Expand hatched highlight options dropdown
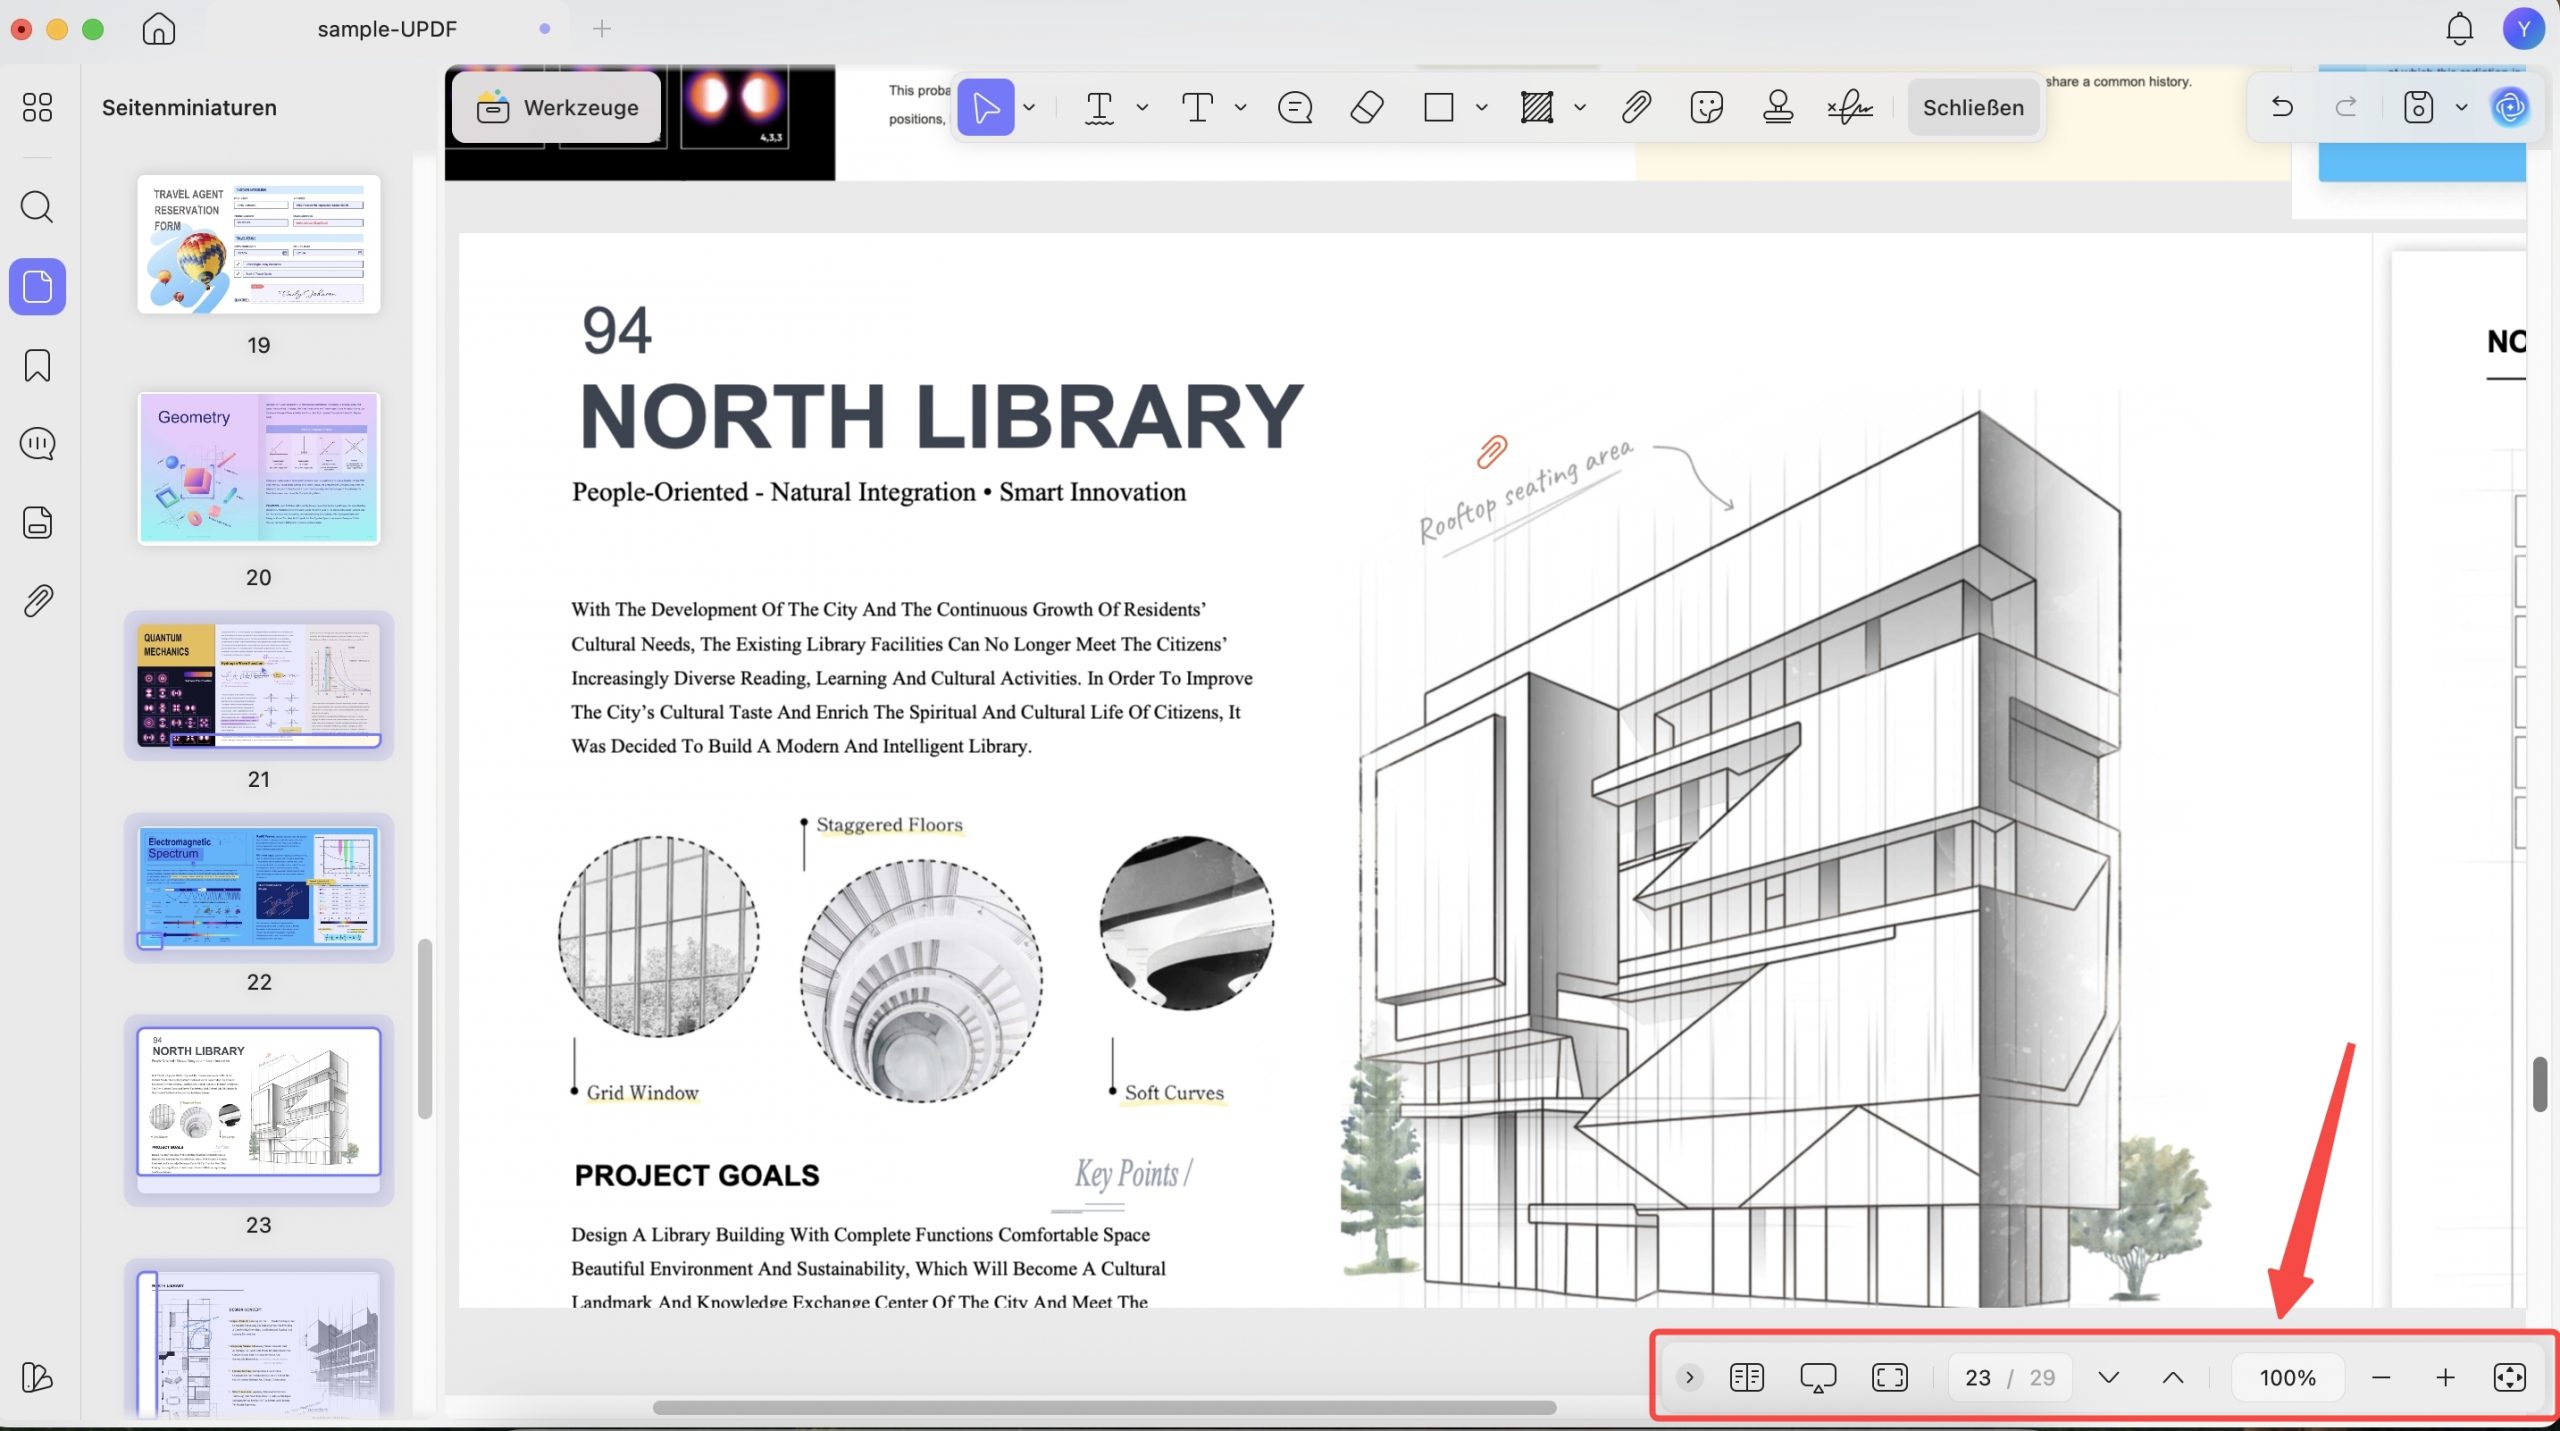Viewport: 2560px width, 1431px height. [1579, 107]
